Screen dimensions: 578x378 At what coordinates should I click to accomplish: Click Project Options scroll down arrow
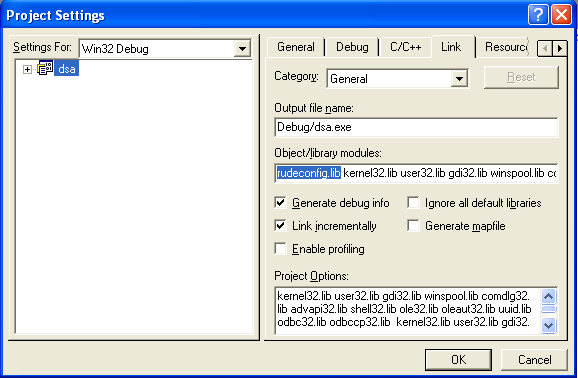549,325
